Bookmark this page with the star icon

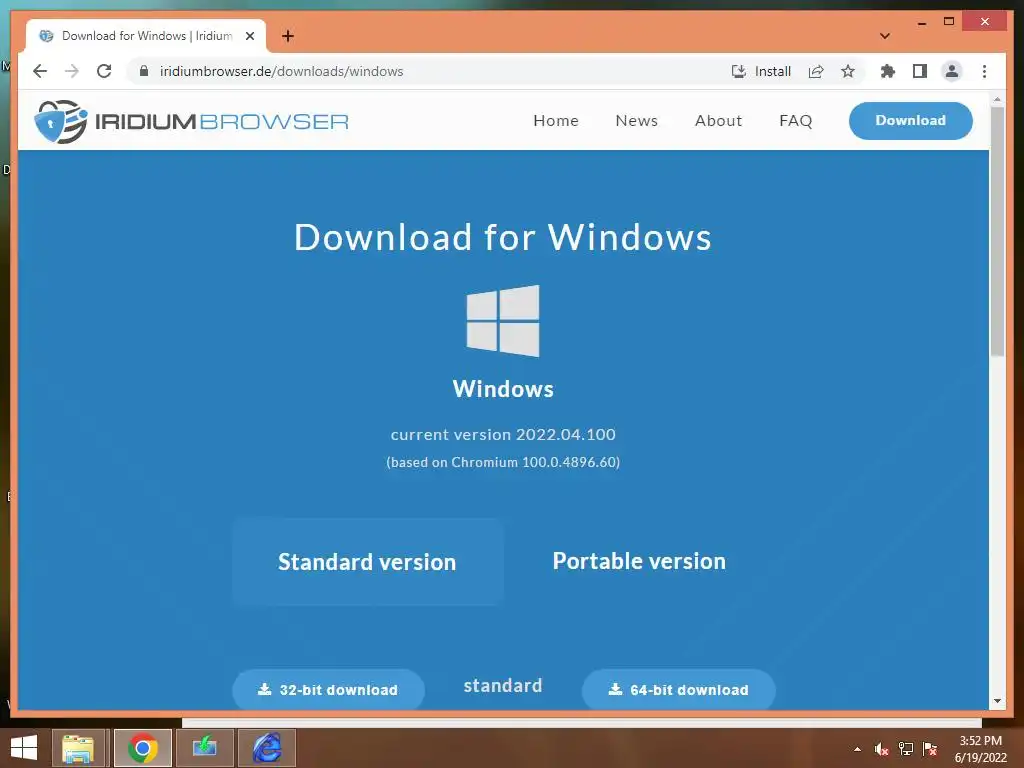tap(848, 71)
